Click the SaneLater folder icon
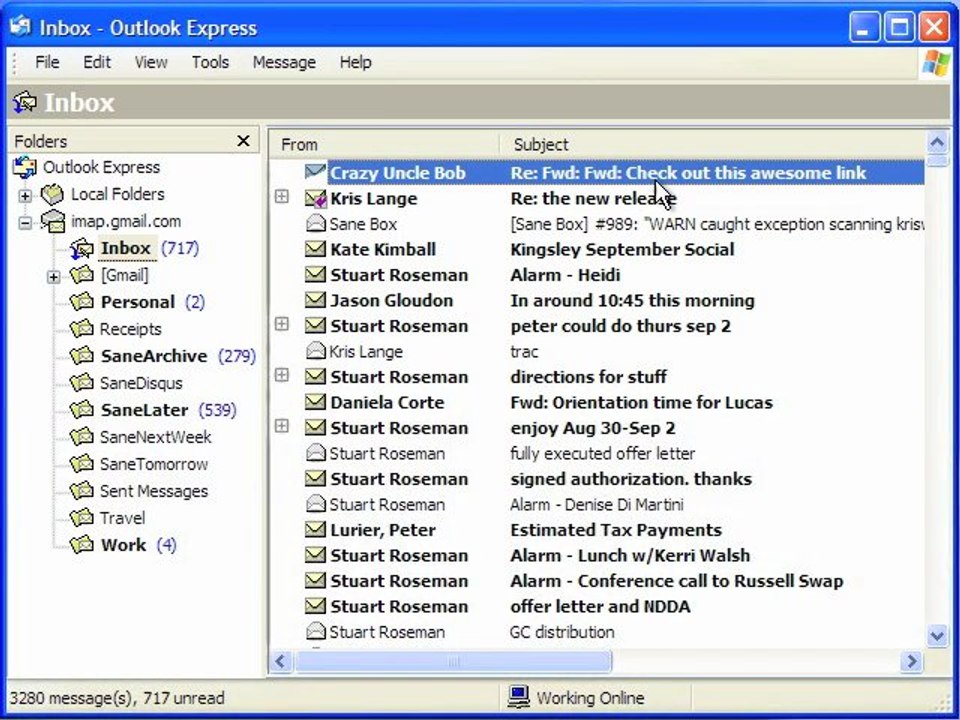The height and width of the screenshot is (720, 960). coord(81,410)
